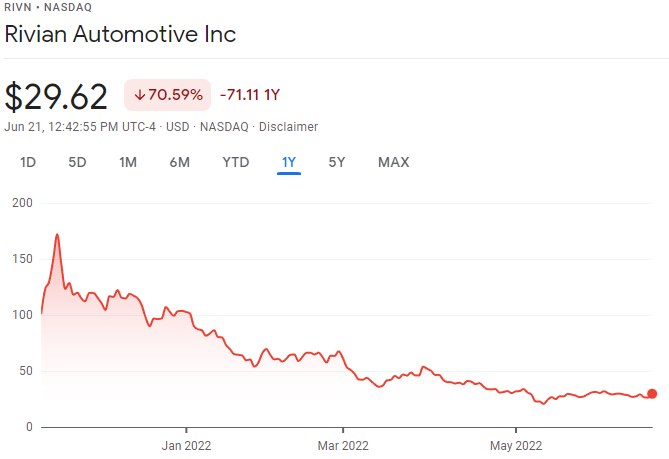Screen dimensions: 669x459
Task: Click the red down arrow icon
Action: [x=139, y=95]
